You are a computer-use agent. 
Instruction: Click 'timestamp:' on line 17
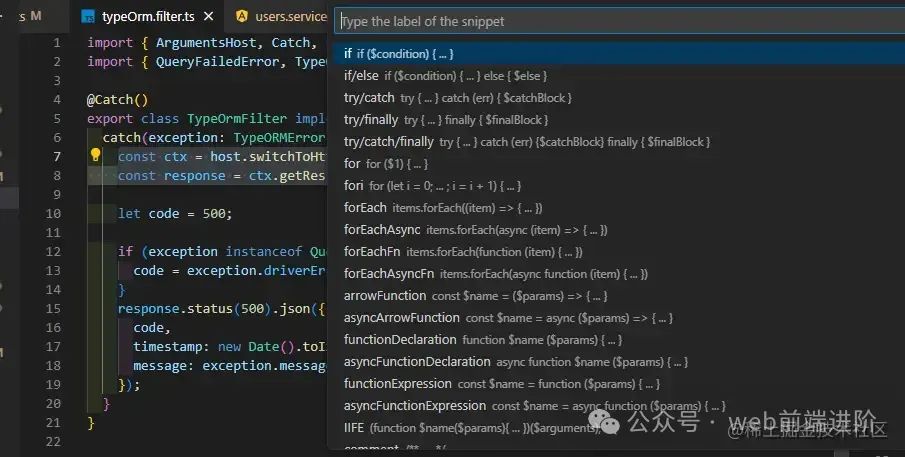pyautogui.click(x=171, y=346)
